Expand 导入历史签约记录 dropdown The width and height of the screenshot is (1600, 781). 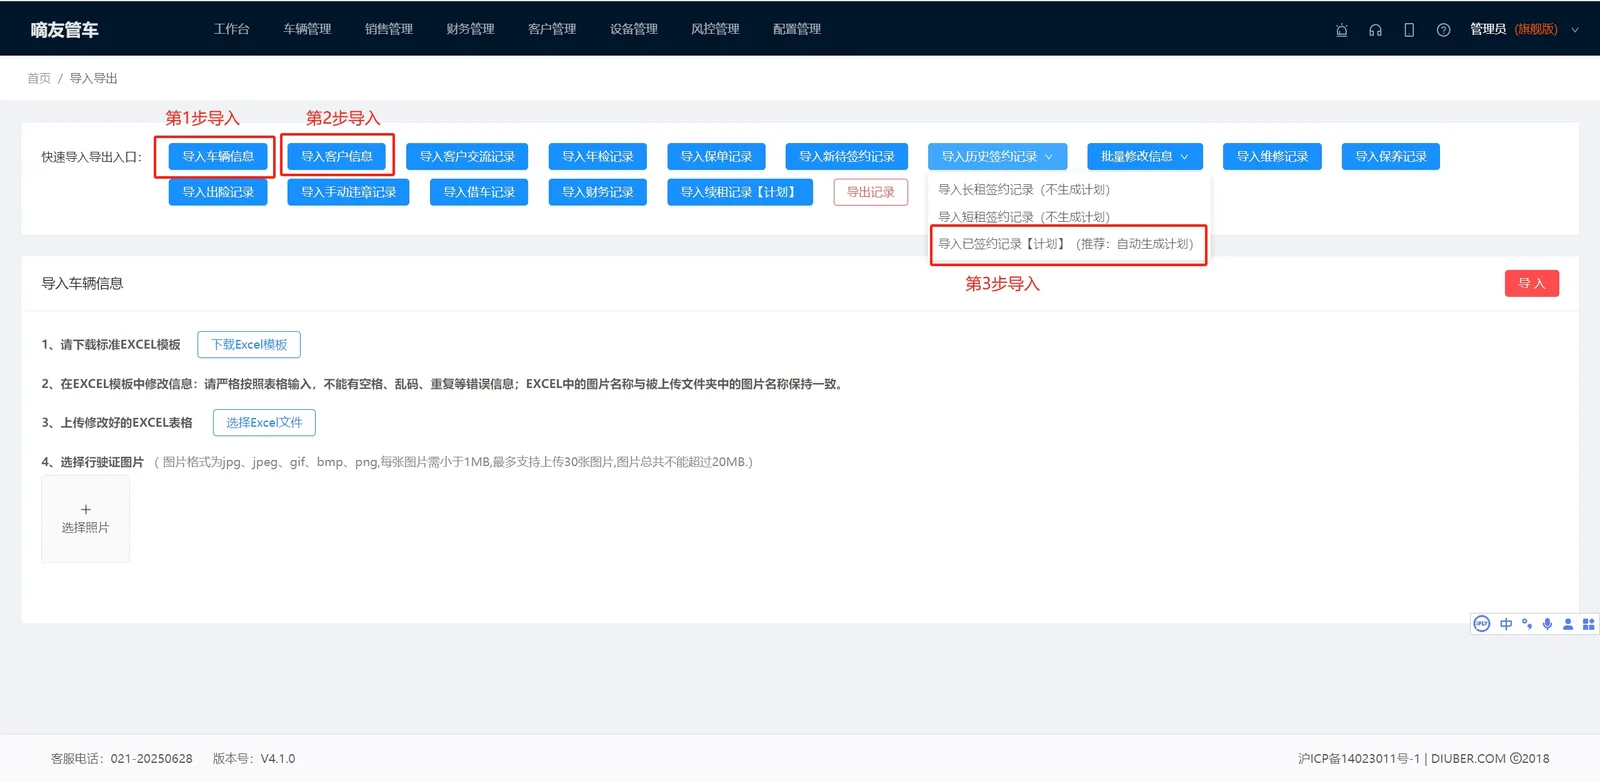click(997, 157)
